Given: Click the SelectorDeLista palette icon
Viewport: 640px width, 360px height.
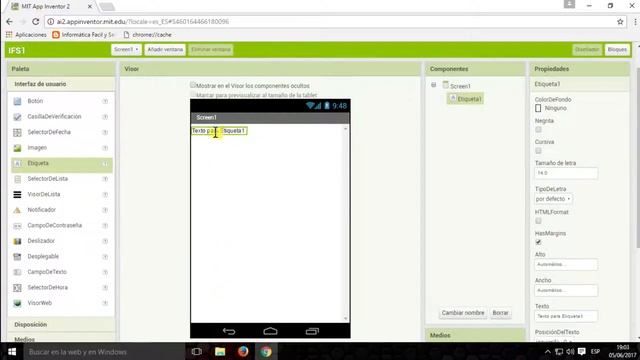Looking at the screenshot, I should (17, 179).
